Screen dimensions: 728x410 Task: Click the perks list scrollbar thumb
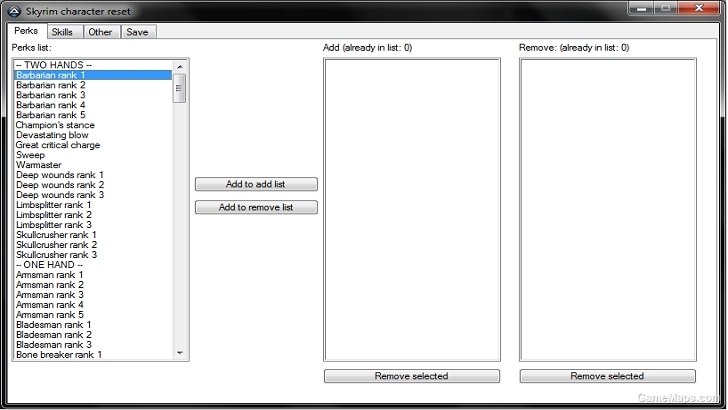(x=180, y=88)
